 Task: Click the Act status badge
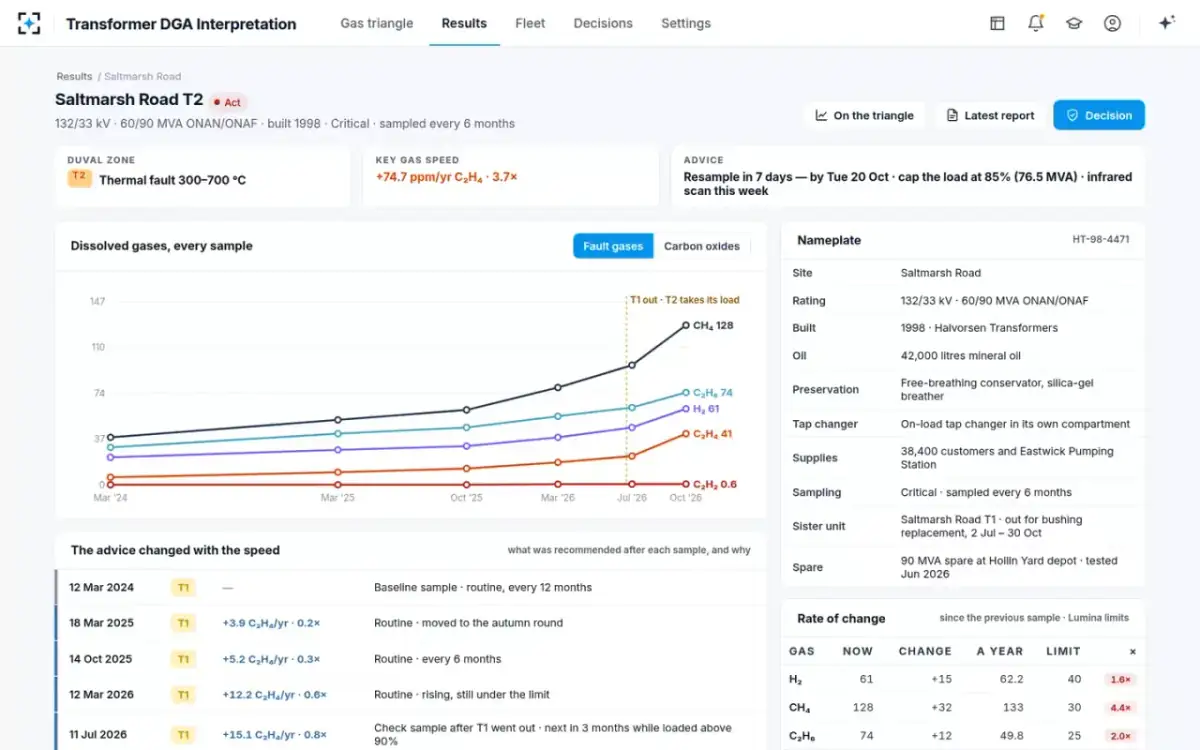click(x=228, y=102)
